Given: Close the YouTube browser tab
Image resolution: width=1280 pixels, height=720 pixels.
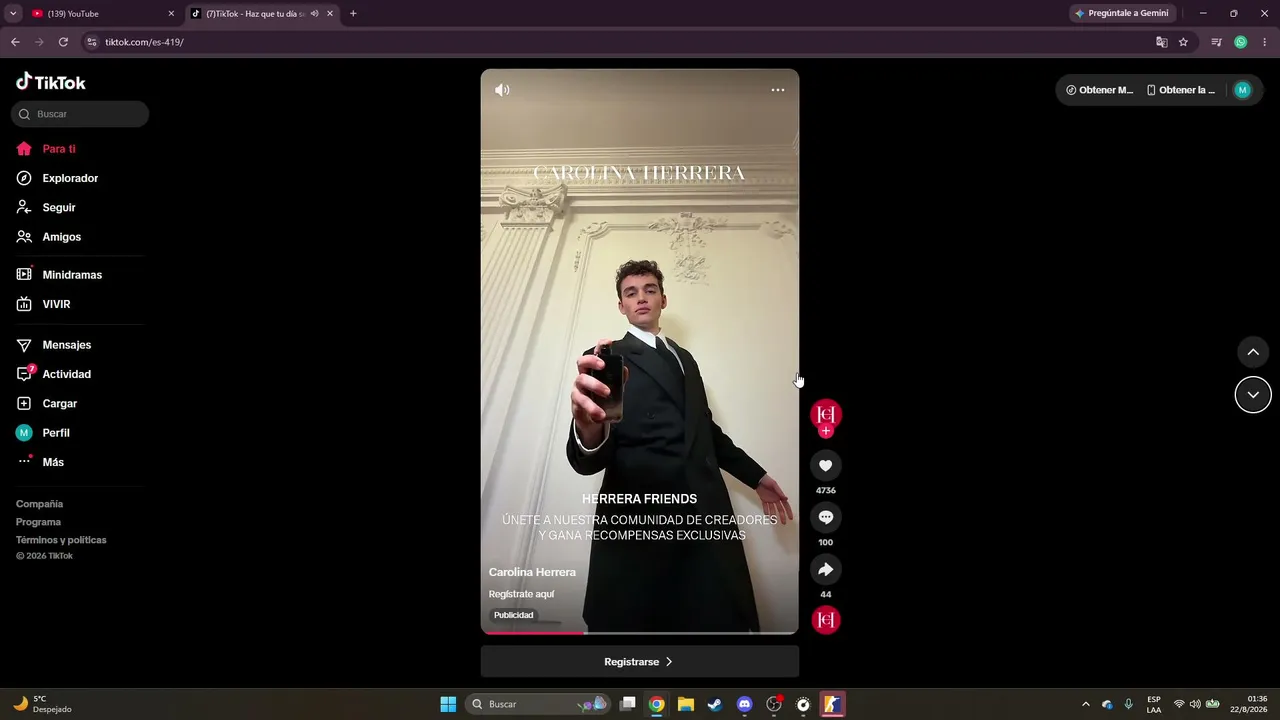Looking at the screenshot, I should pyautogui.click(x=171, y=14).
